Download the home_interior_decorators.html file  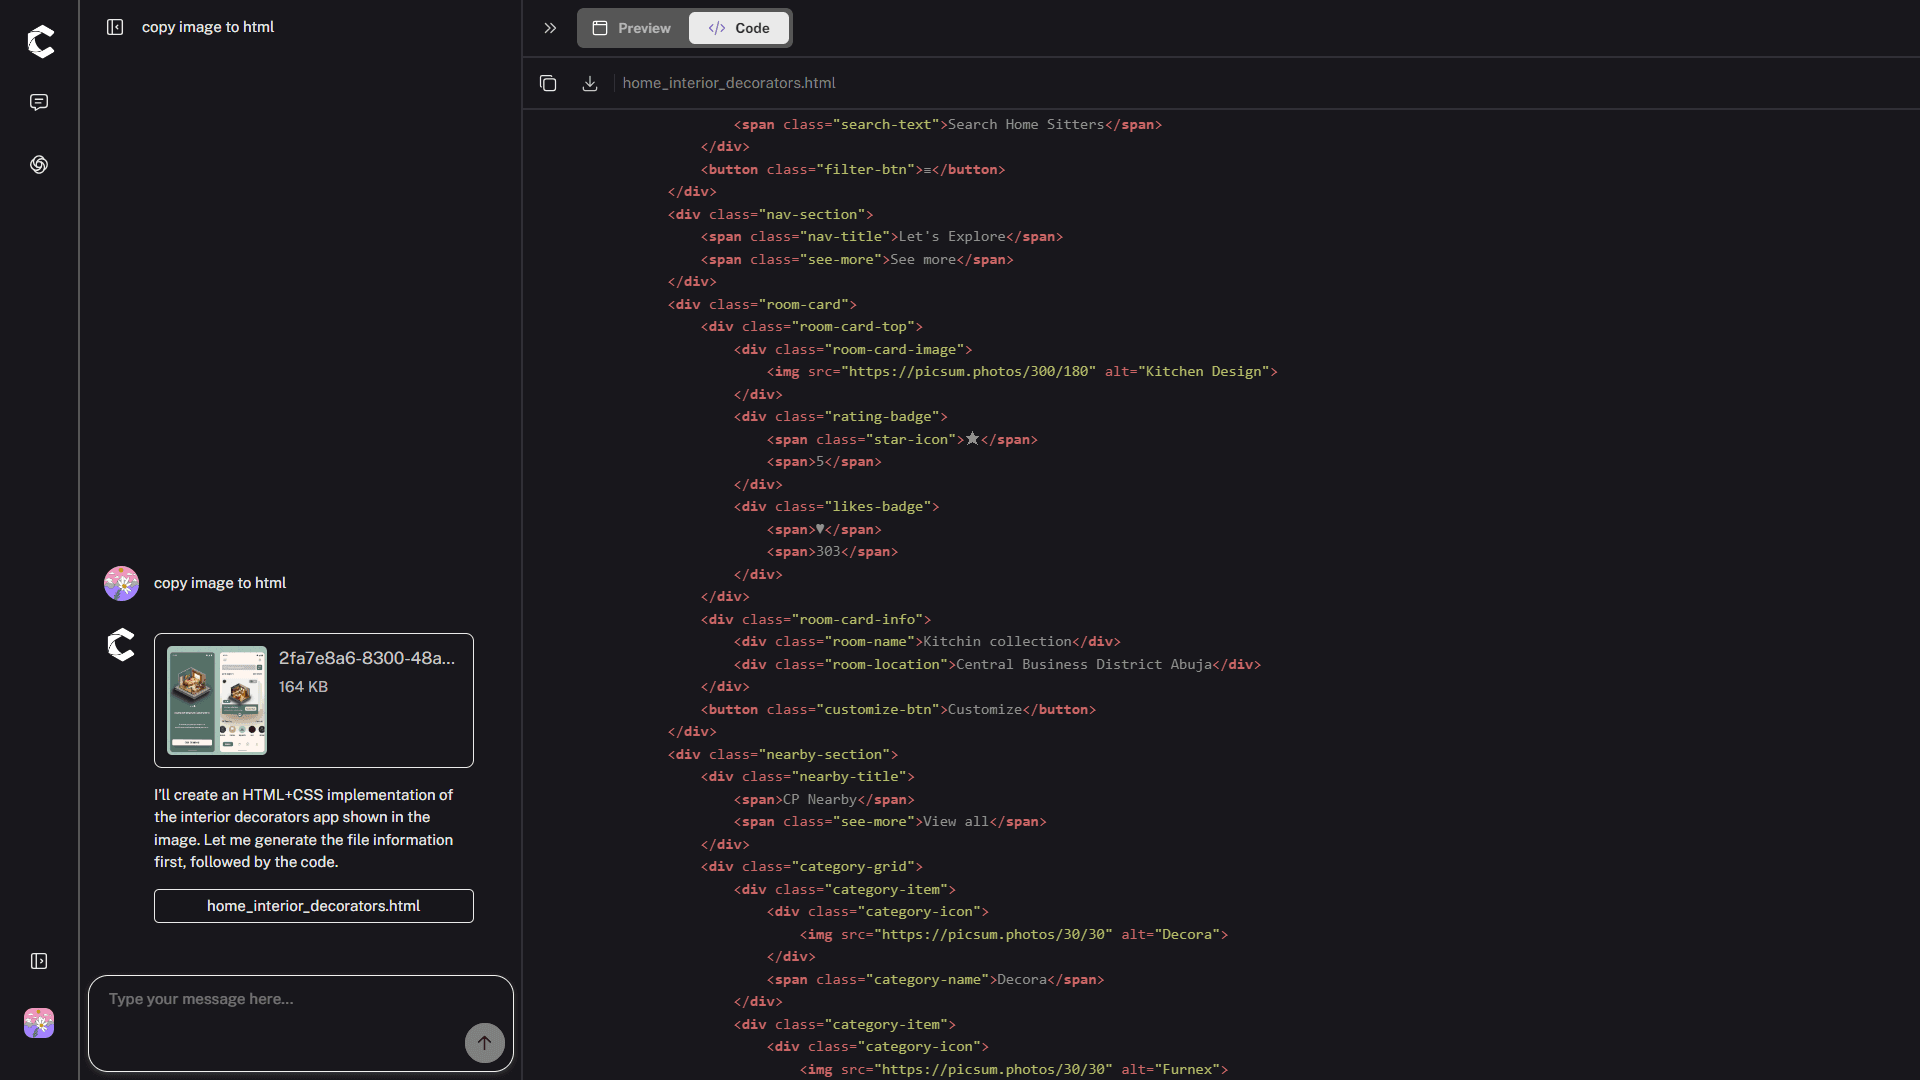(x=590, y=83)
